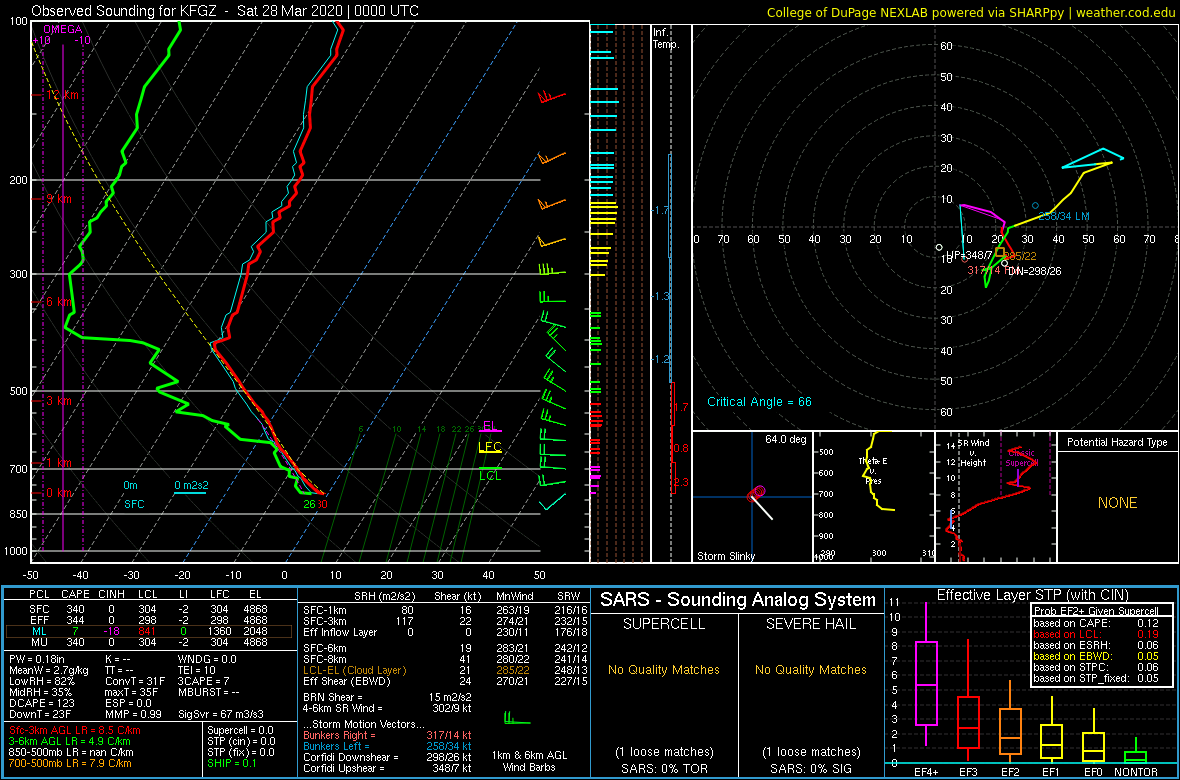Click the 'Eff Shear (EBWD)' row label
This screenshot has width=1180, height=780.
tap(345, 681)
